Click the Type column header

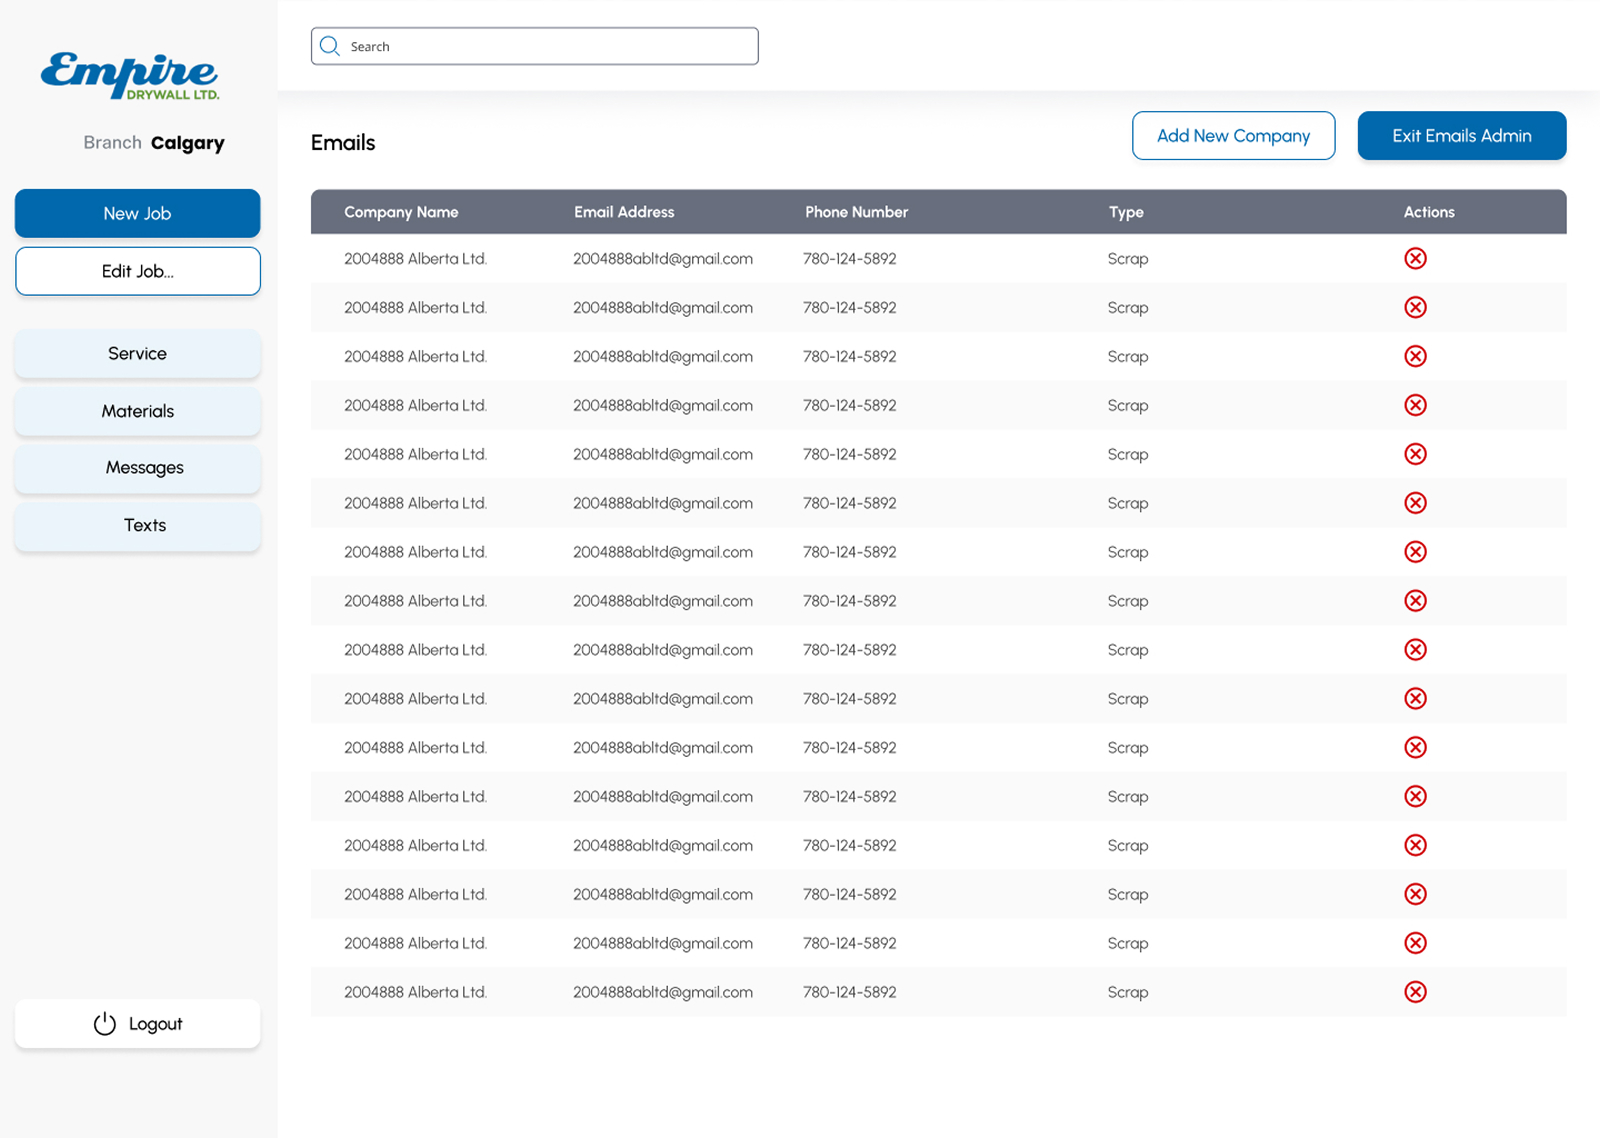click(1127, 212)
